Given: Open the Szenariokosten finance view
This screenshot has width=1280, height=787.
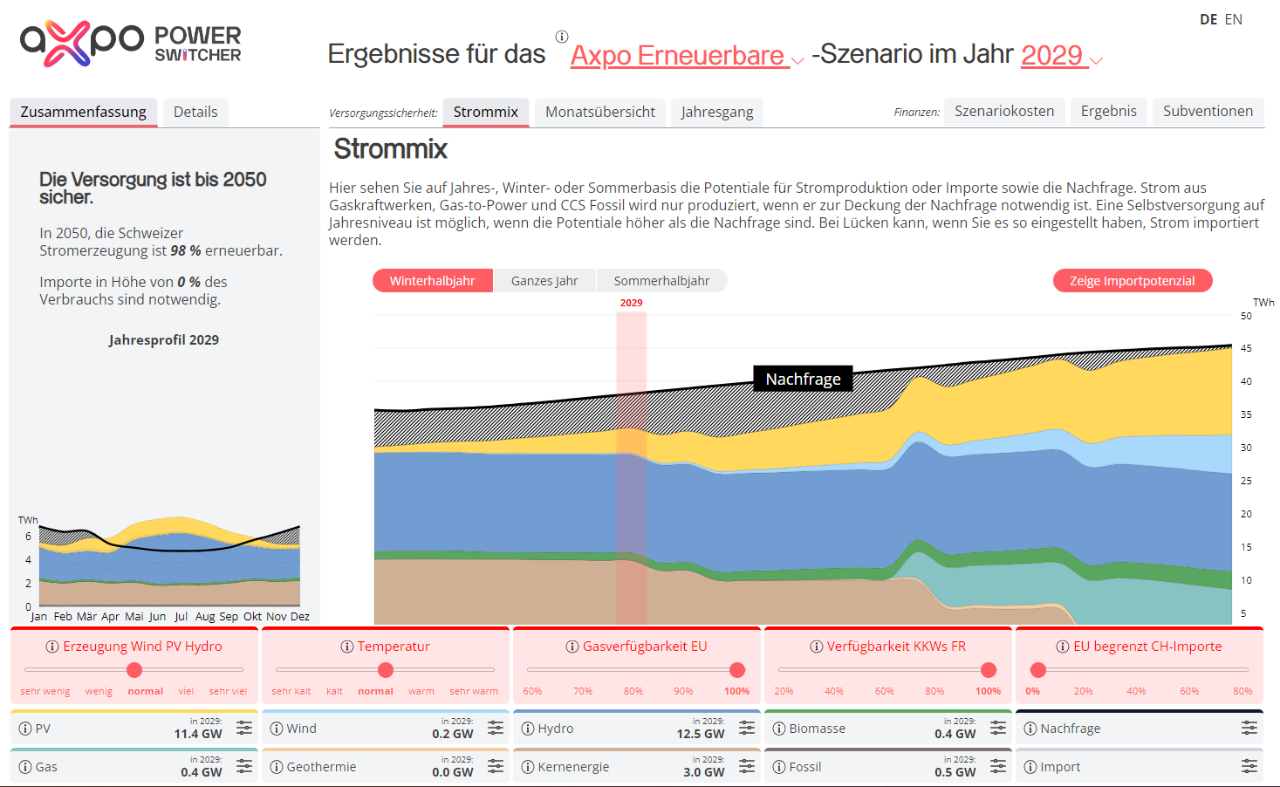Looking at the screenshot, I should (x=1004, y=112).
